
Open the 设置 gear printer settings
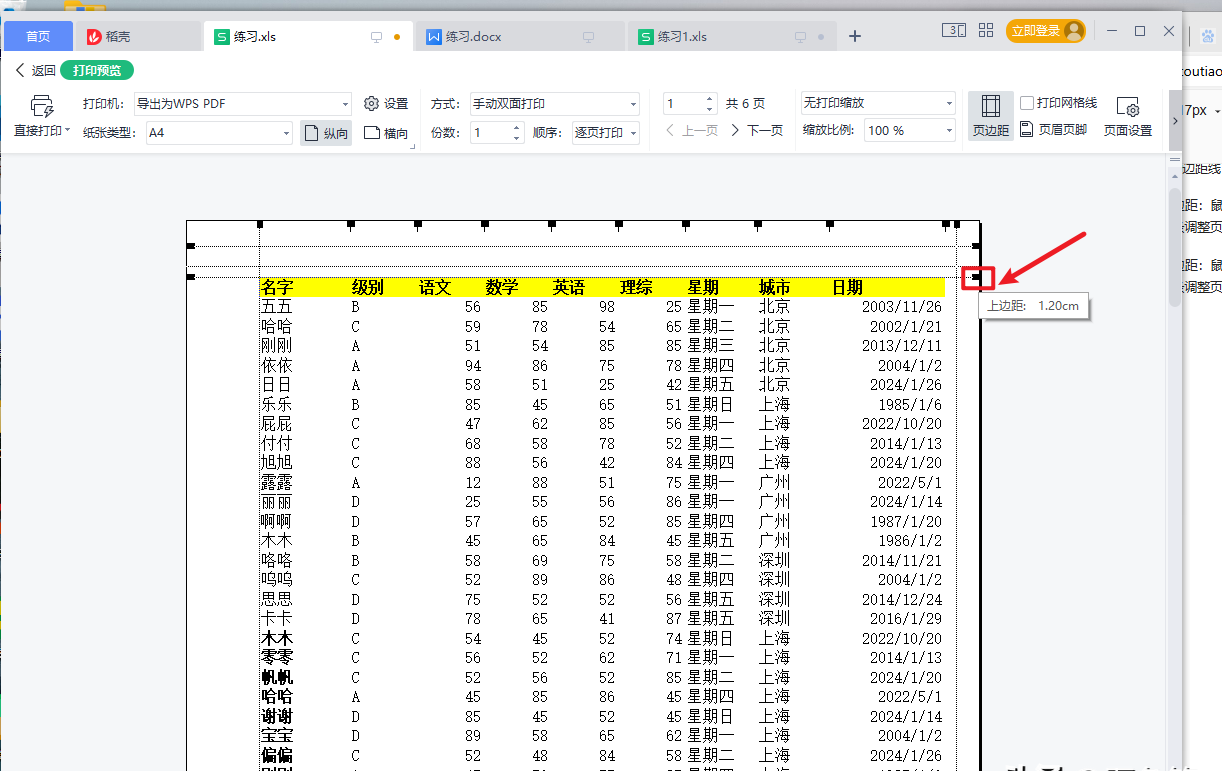pyautogui.click(x=386, y=104)
